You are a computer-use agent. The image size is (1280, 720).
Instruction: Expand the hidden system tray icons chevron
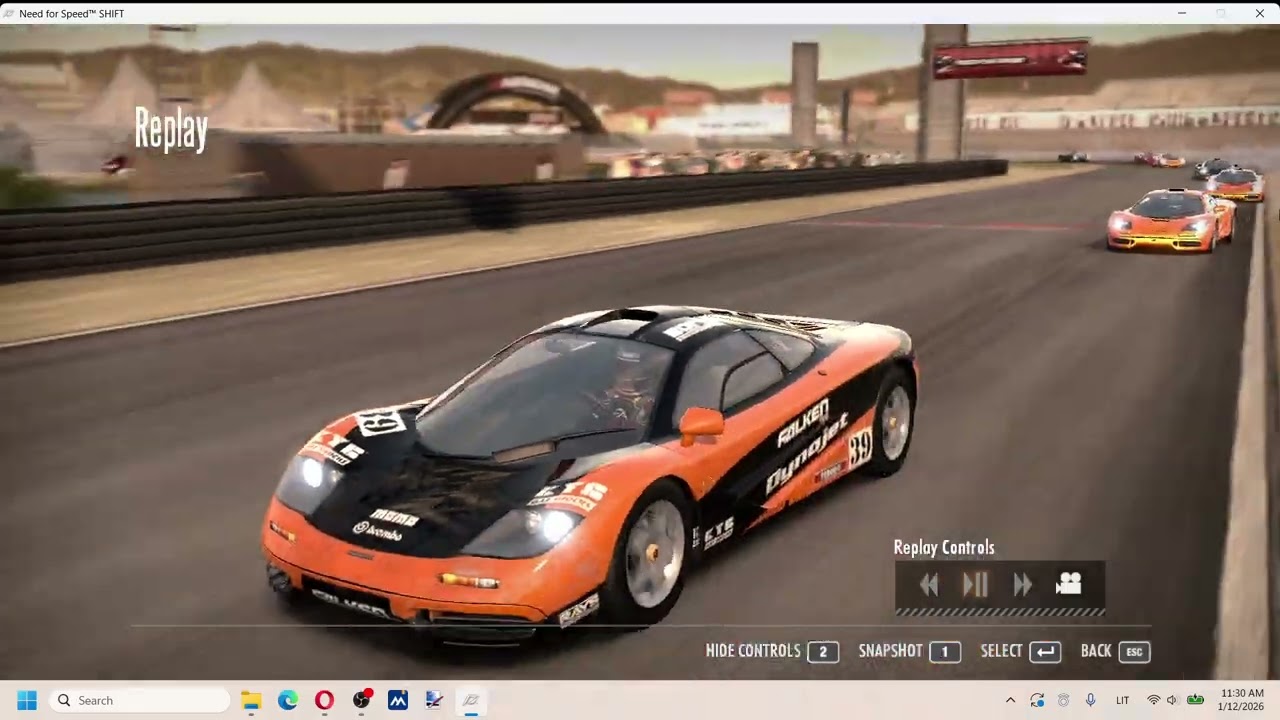pyautogui.click(x=1010, y=701)
